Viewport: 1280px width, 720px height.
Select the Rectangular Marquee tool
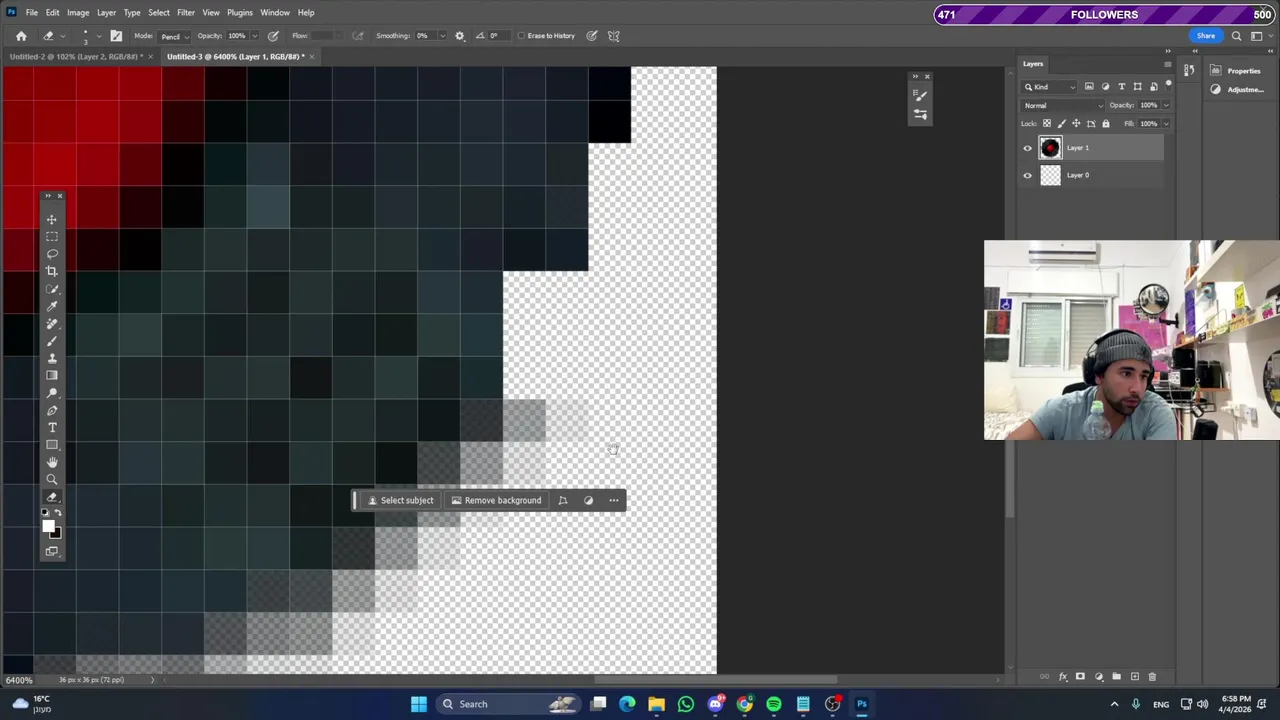tap(52, 236)
